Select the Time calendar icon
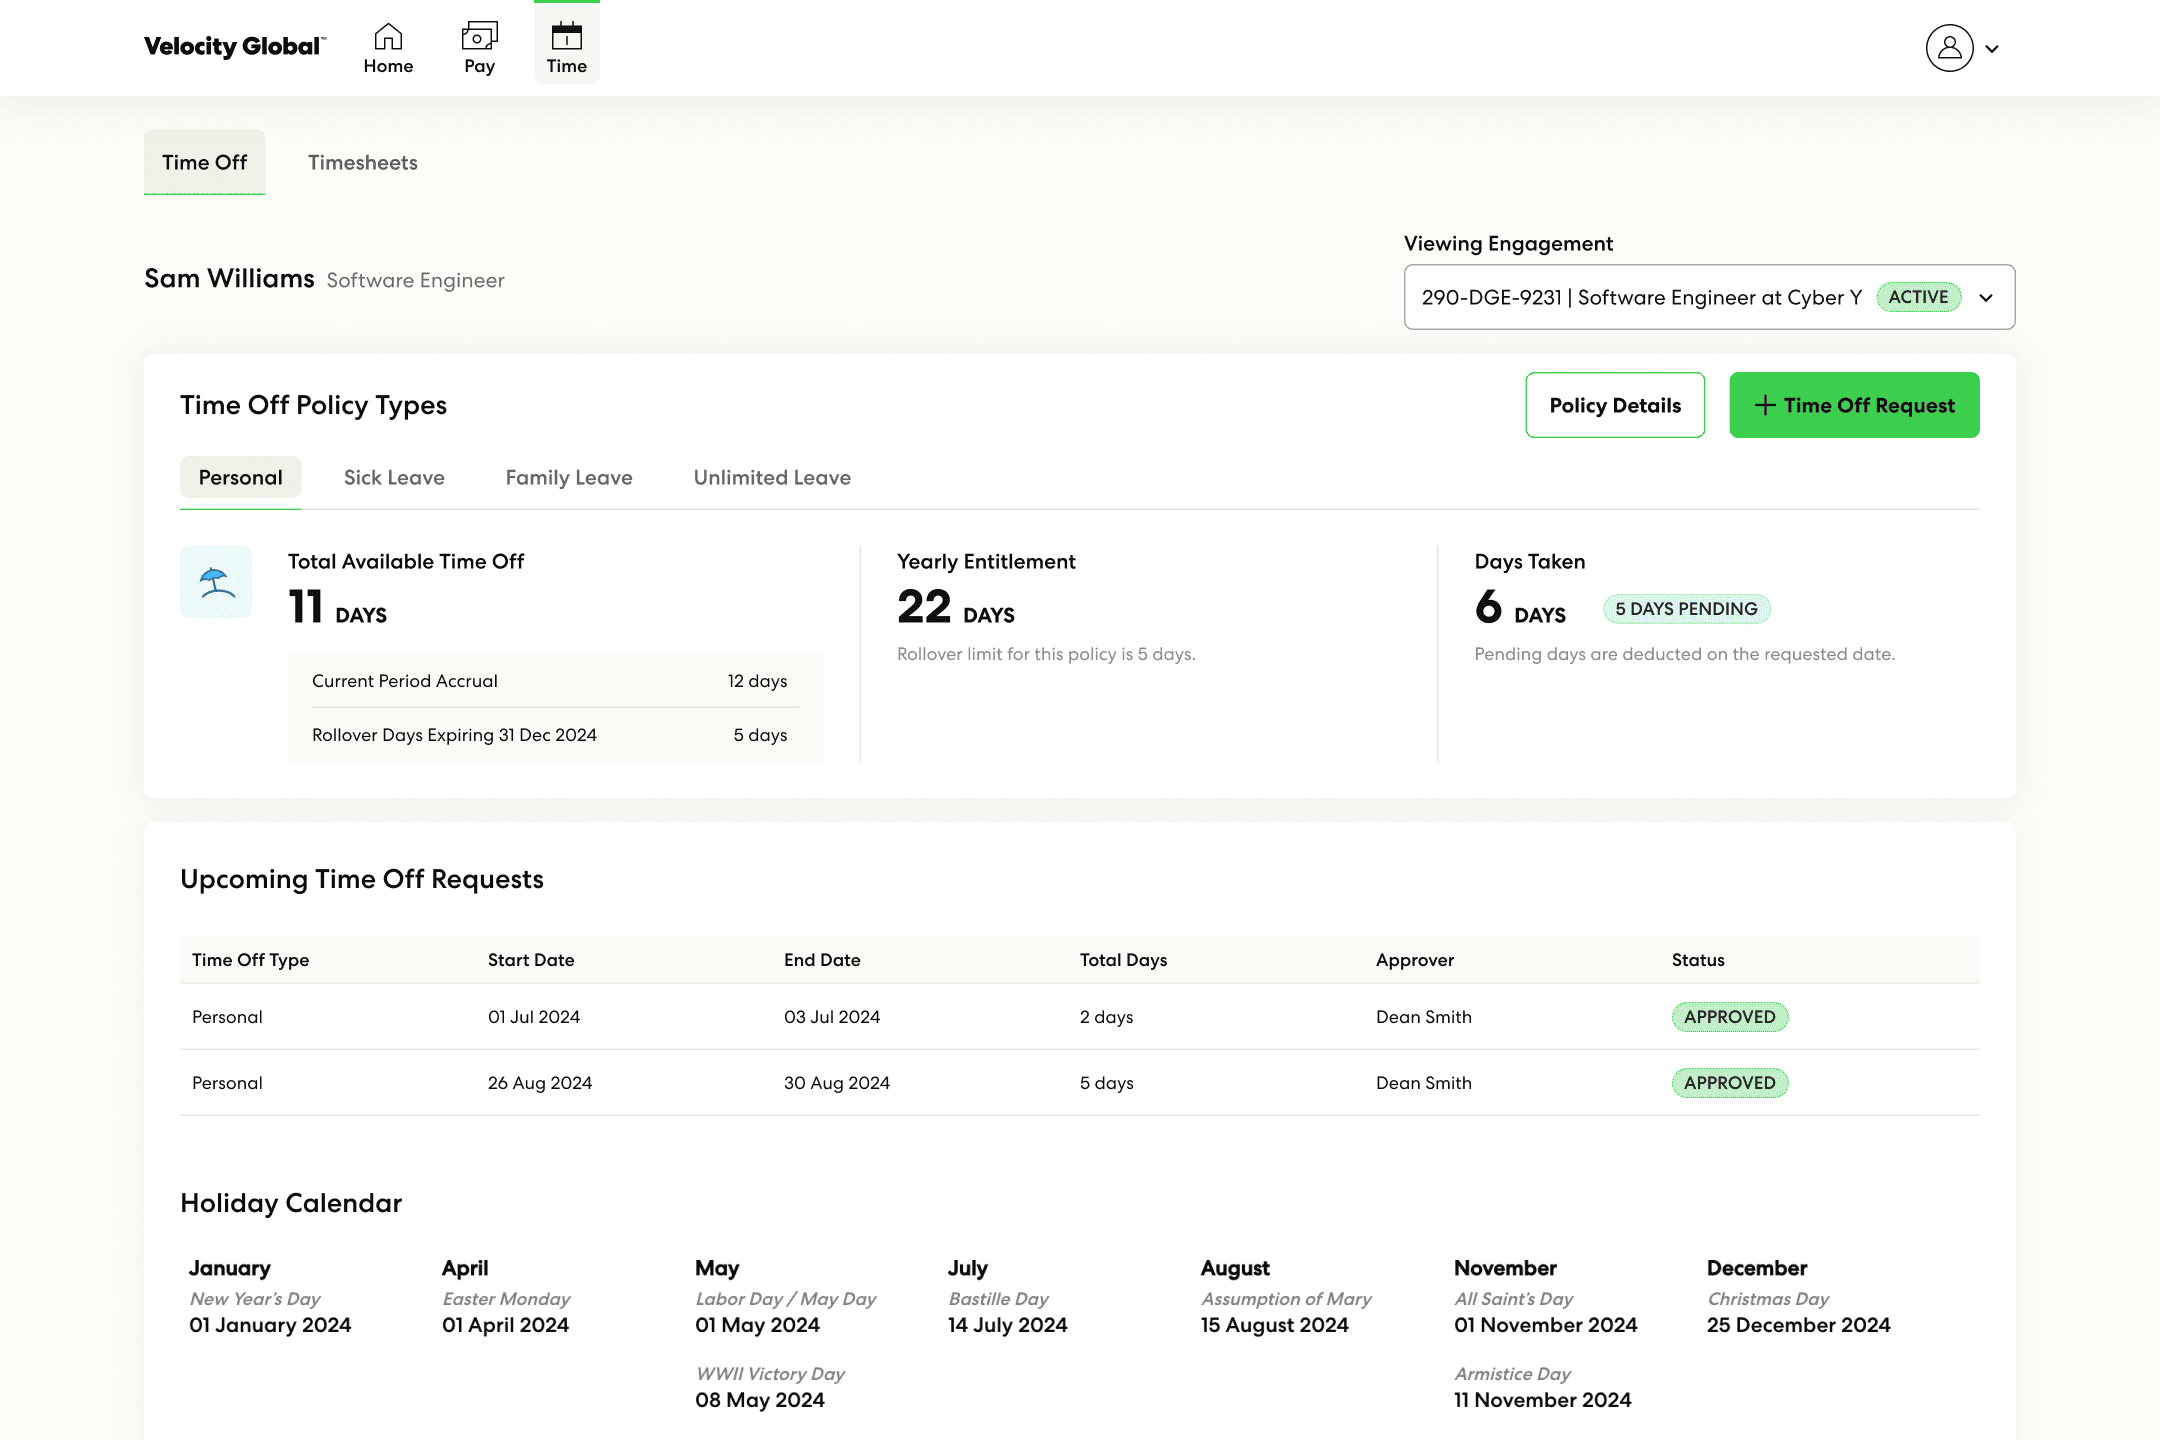Viewport: 2160px width, 1440px height. (x=566, y=37)
